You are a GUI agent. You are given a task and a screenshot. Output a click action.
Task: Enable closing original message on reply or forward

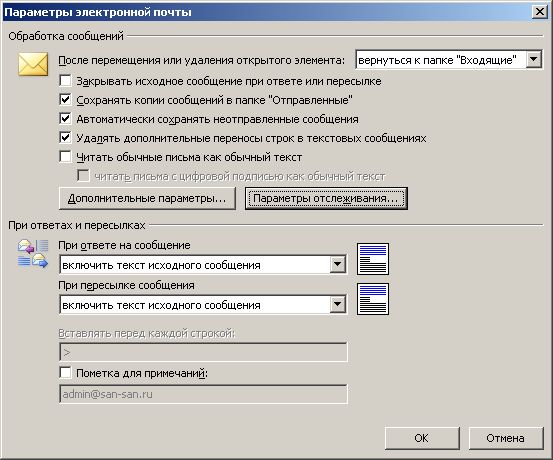coord(65,81)
